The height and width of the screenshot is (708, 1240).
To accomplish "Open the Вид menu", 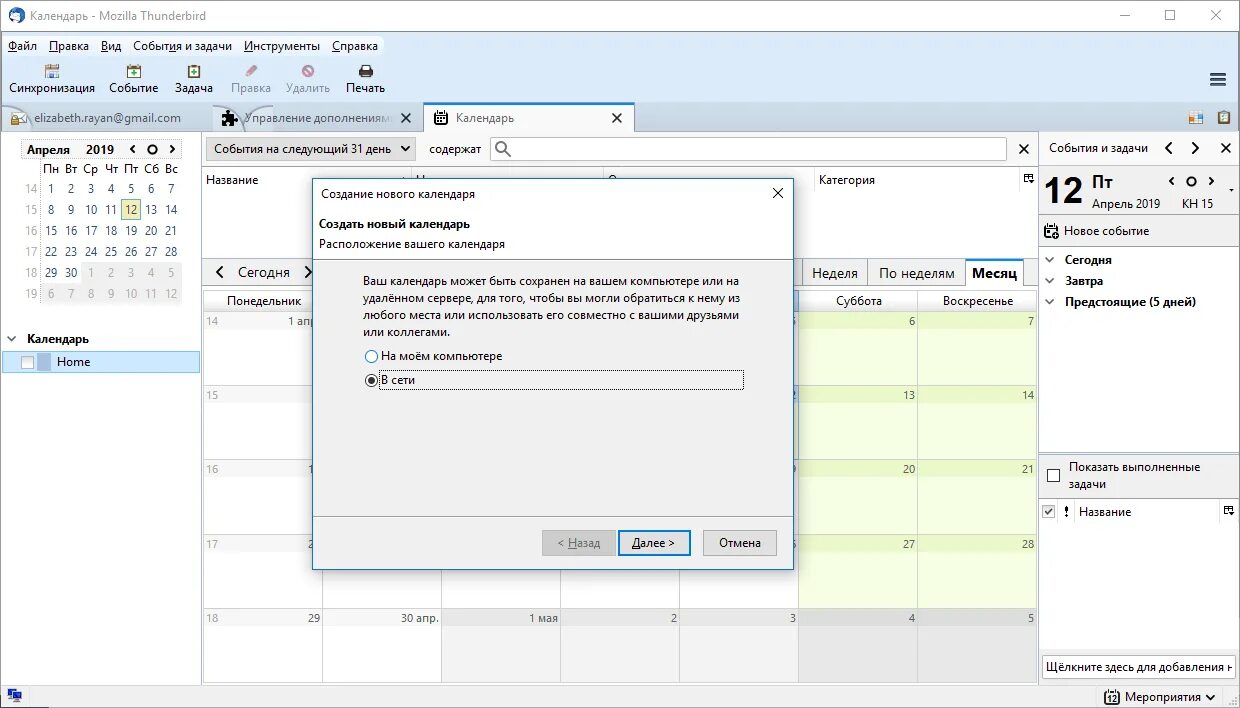I will pyautogui.click(x=111, y=46).
